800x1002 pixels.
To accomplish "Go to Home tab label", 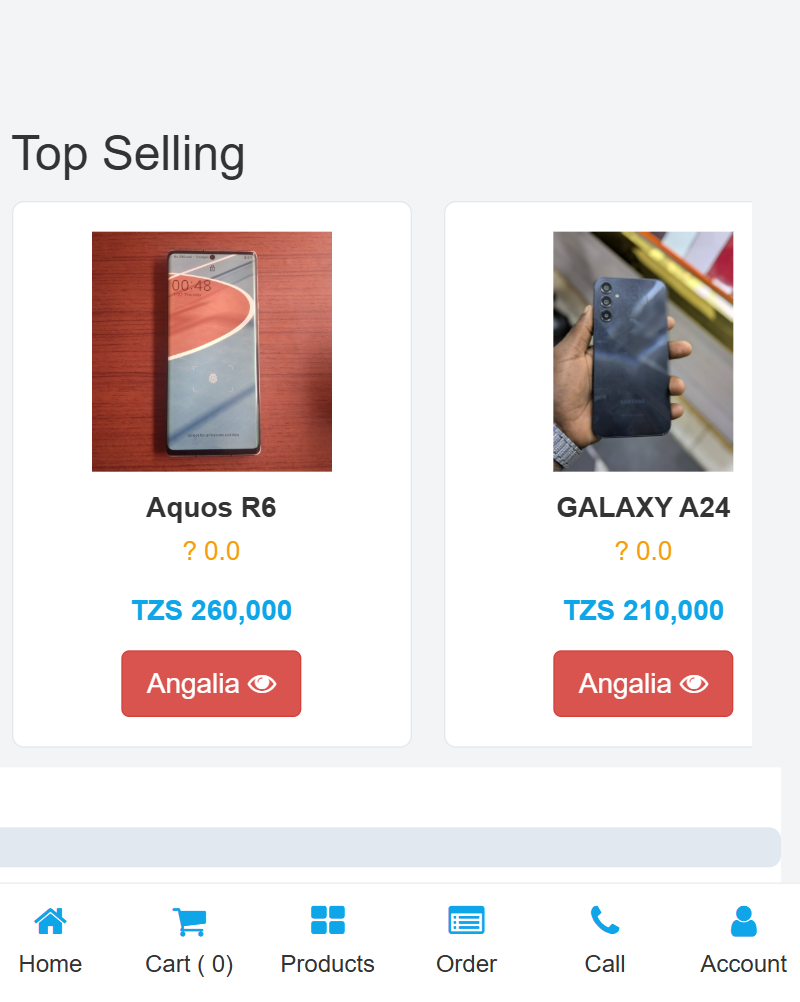I will point(50,964).
